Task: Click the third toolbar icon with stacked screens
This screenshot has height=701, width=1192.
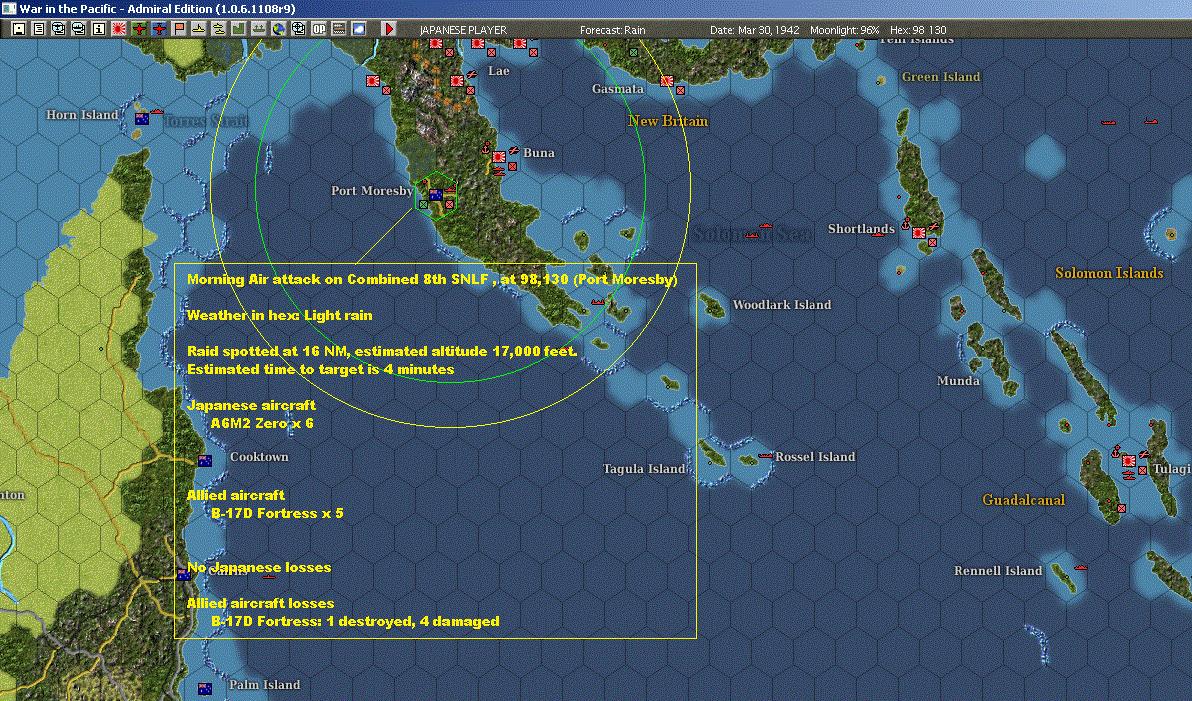Action: pyautogui.click(x=59, y=29)
